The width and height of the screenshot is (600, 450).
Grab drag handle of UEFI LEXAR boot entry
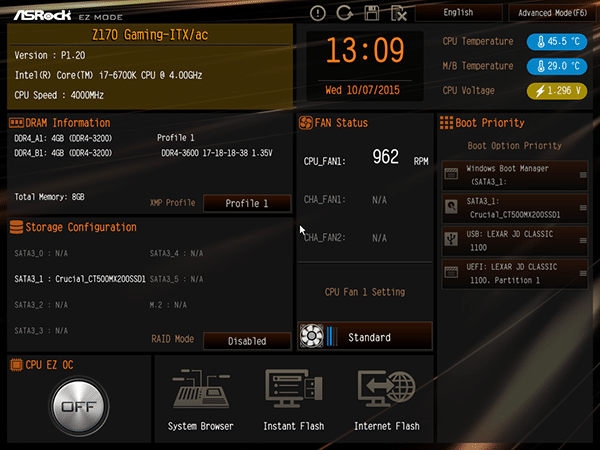click(583, 273)
